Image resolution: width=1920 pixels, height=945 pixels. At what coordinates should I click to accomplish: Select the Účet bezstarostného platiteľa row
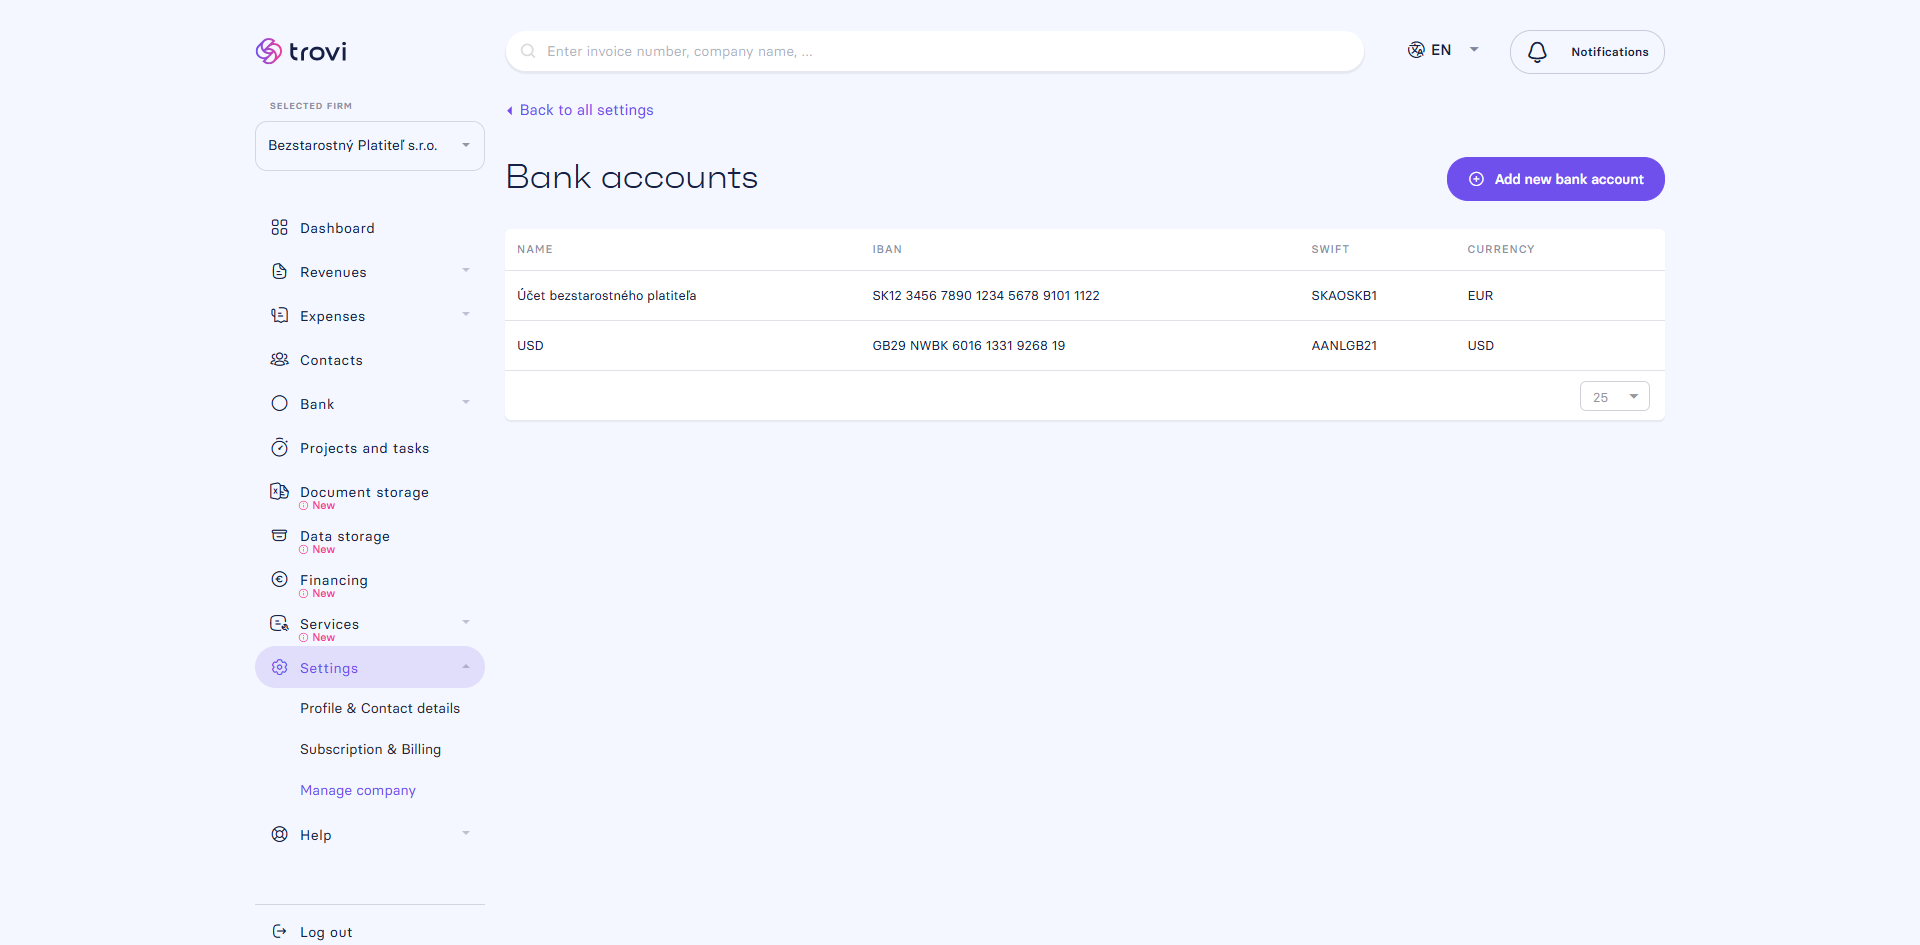click(x=1084, y=296)
